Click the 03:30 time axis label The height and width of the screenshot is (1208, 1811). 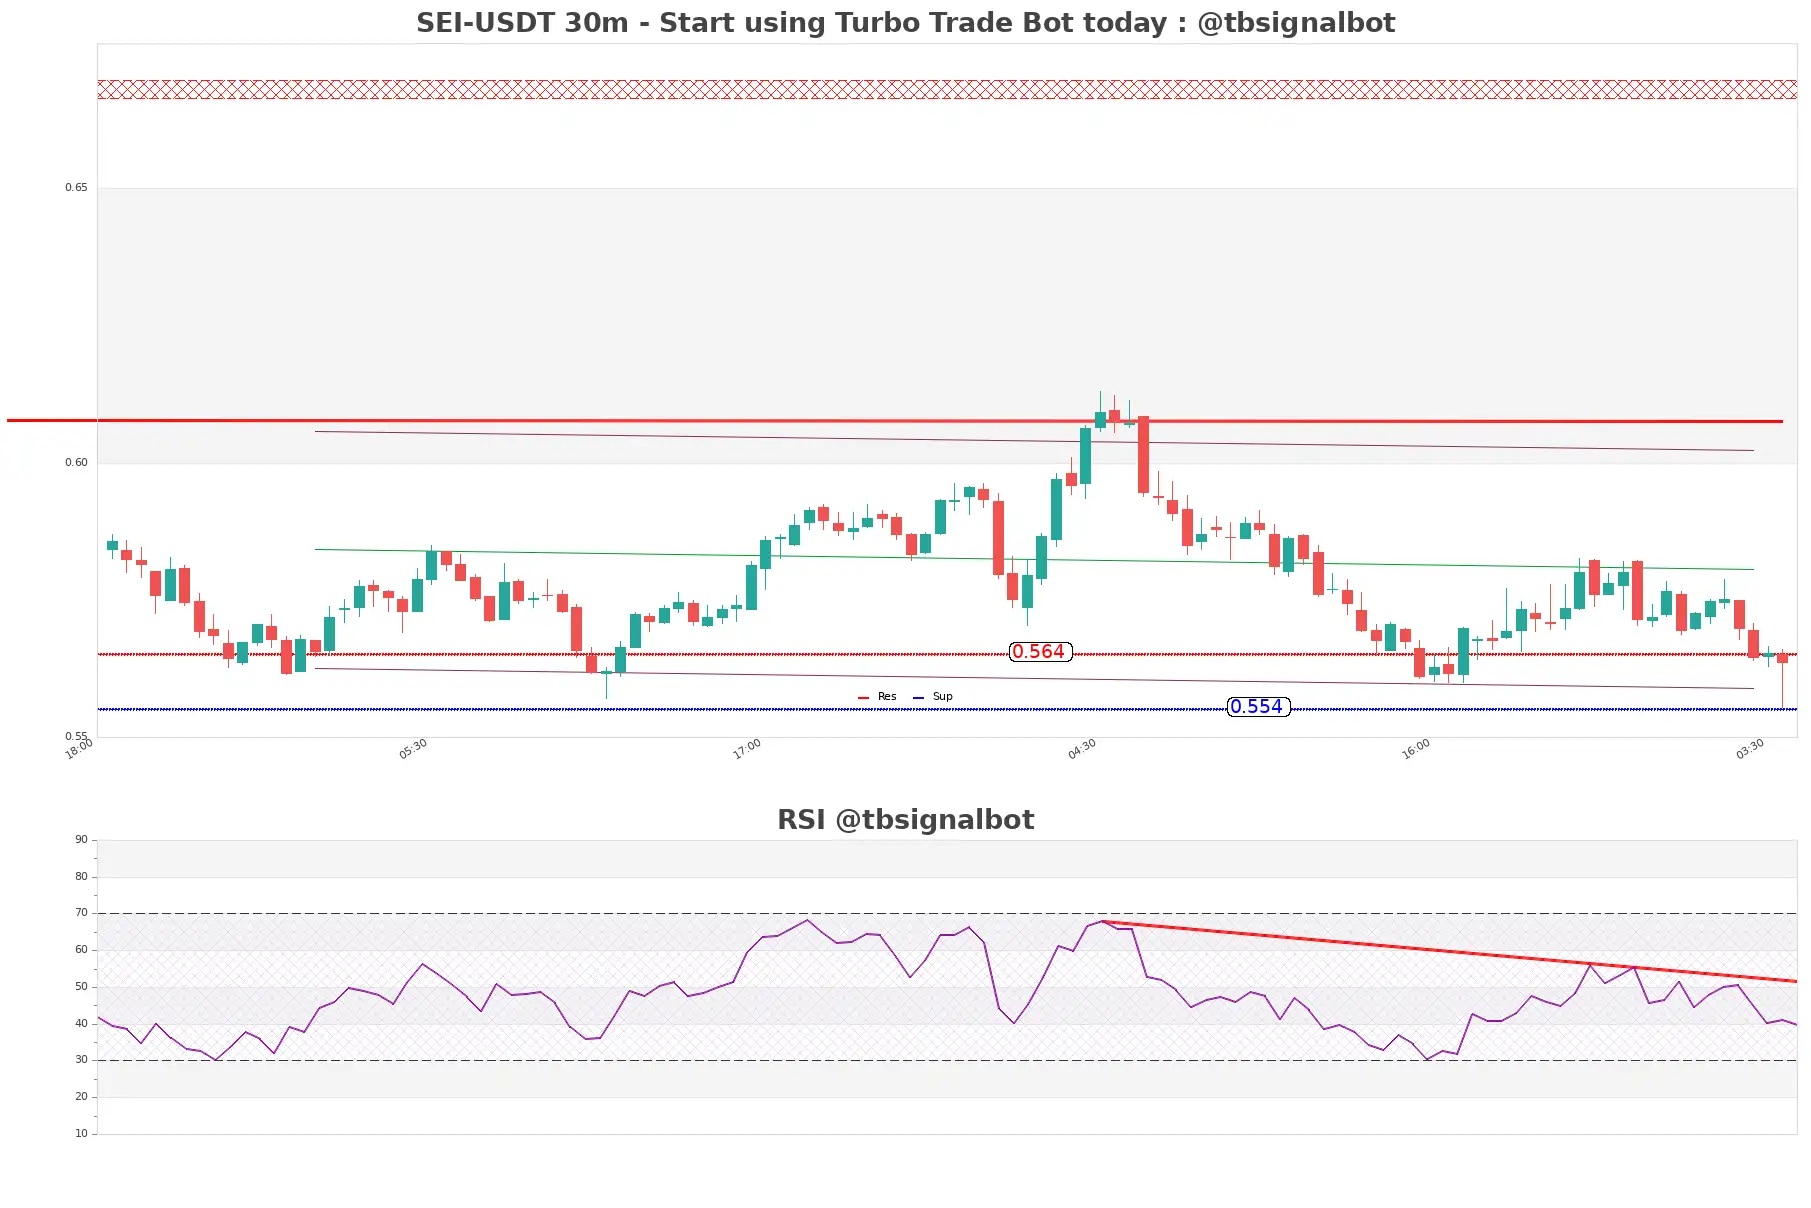coord(1750,749)
